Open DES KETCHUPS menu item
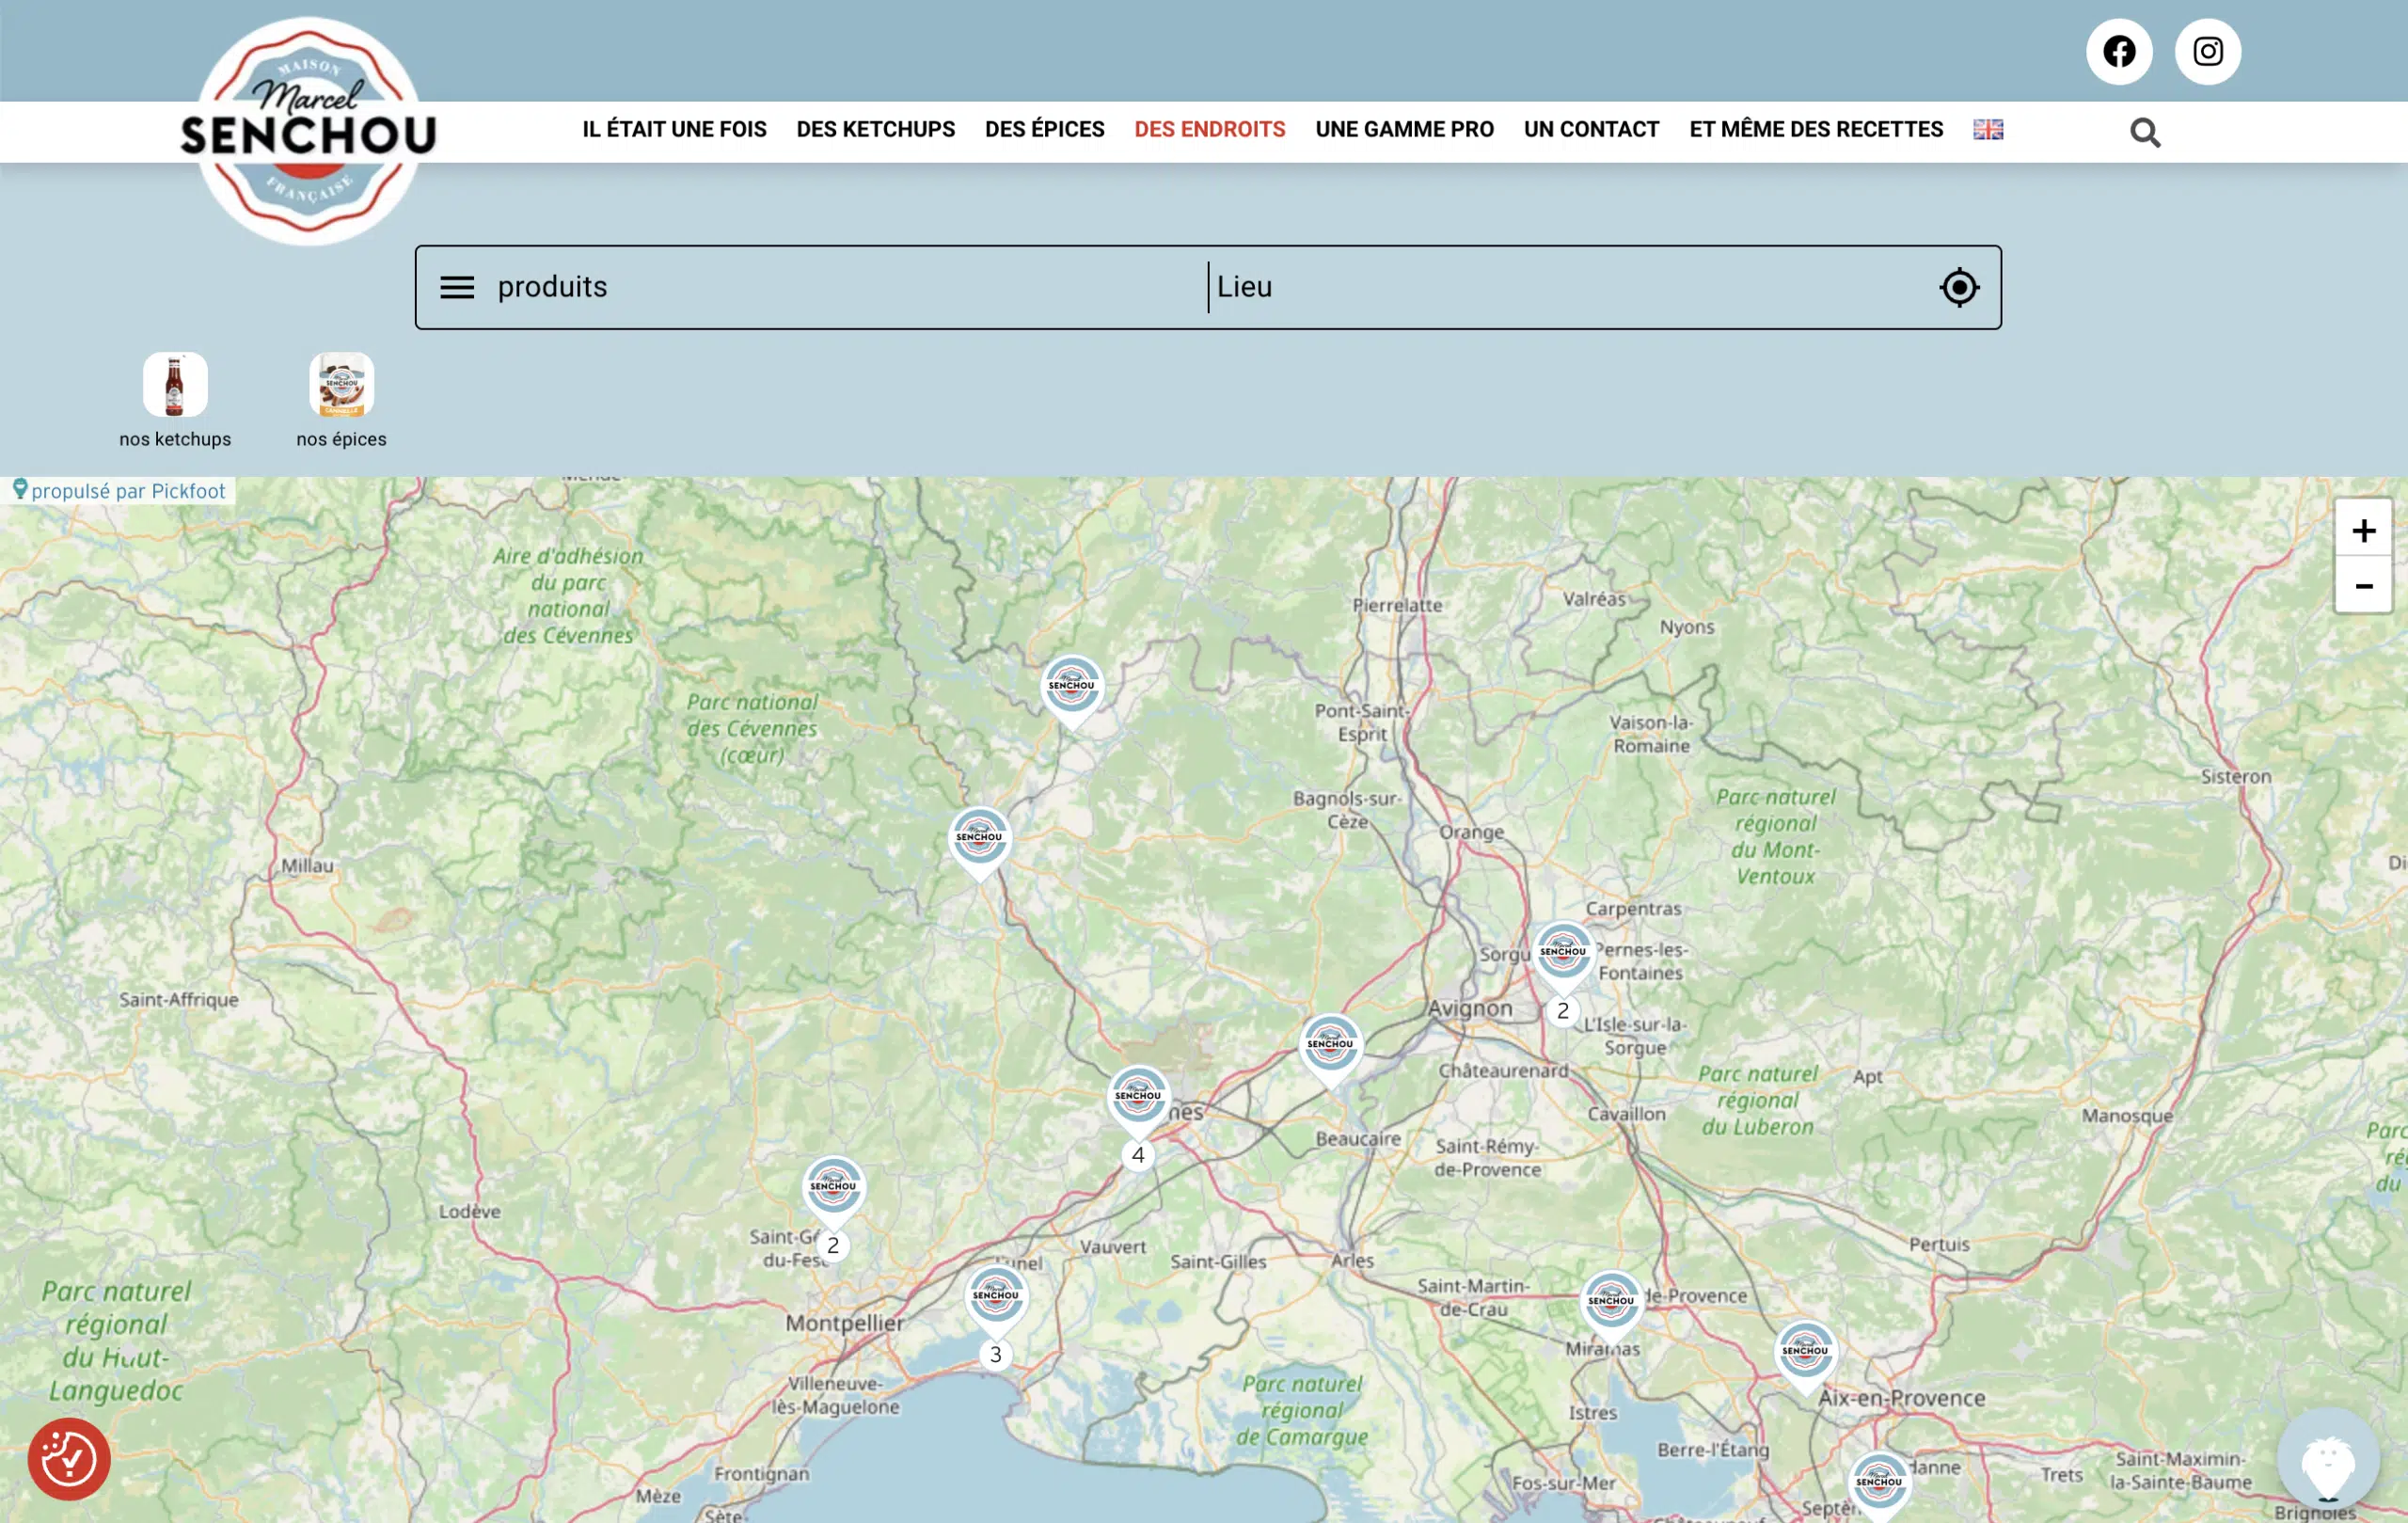 pyautogui.click(x=875, y=129)
